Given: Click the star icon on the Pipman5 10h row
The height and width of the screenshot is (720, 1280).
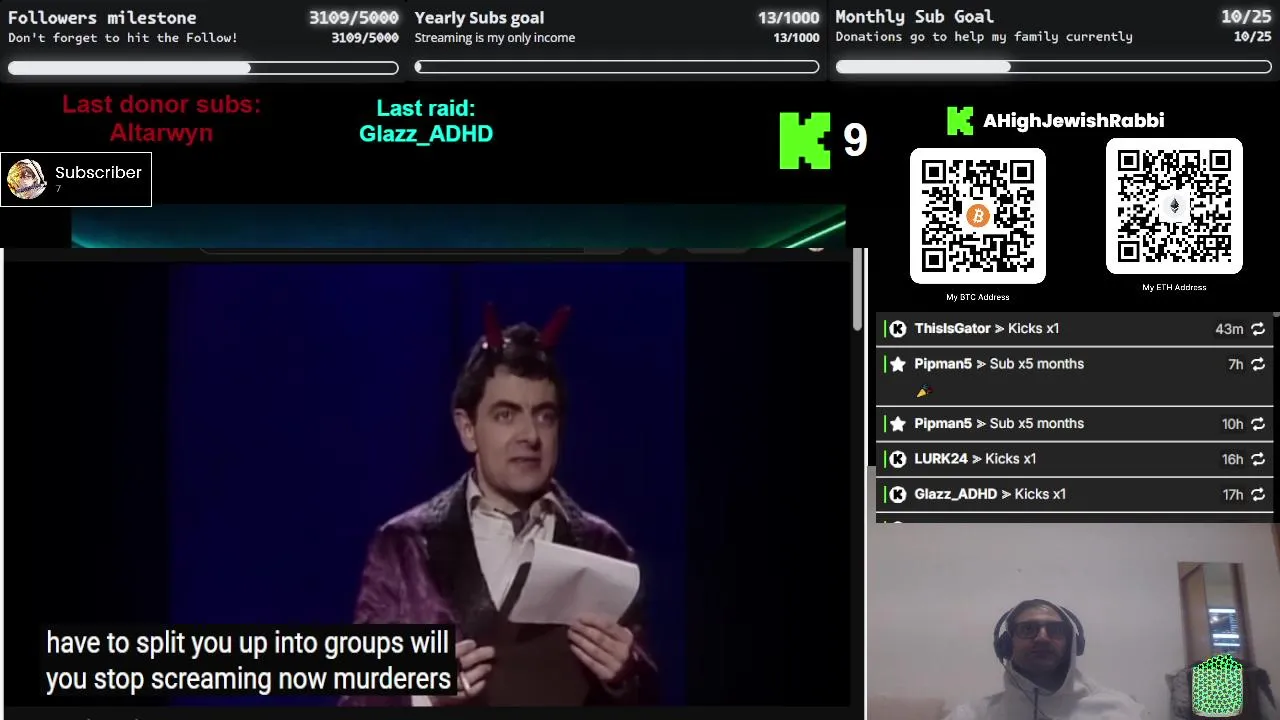Looking at the screenshot, I should click(898, 424).
